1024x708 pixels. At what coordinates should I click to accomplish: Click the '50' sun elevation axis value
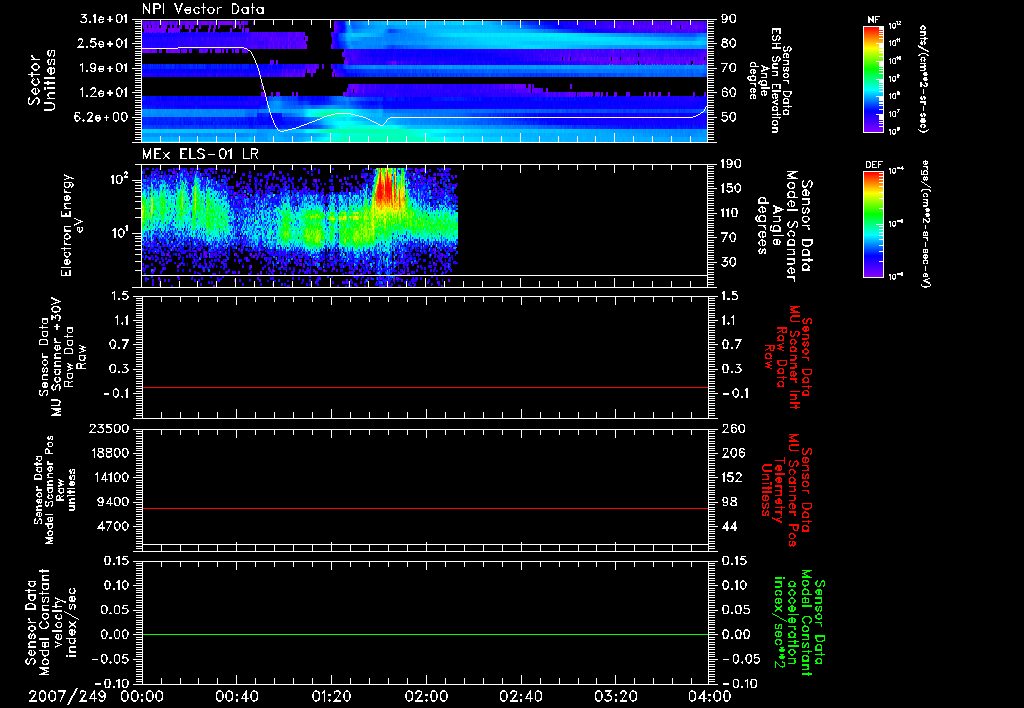(x=729, y=117)
